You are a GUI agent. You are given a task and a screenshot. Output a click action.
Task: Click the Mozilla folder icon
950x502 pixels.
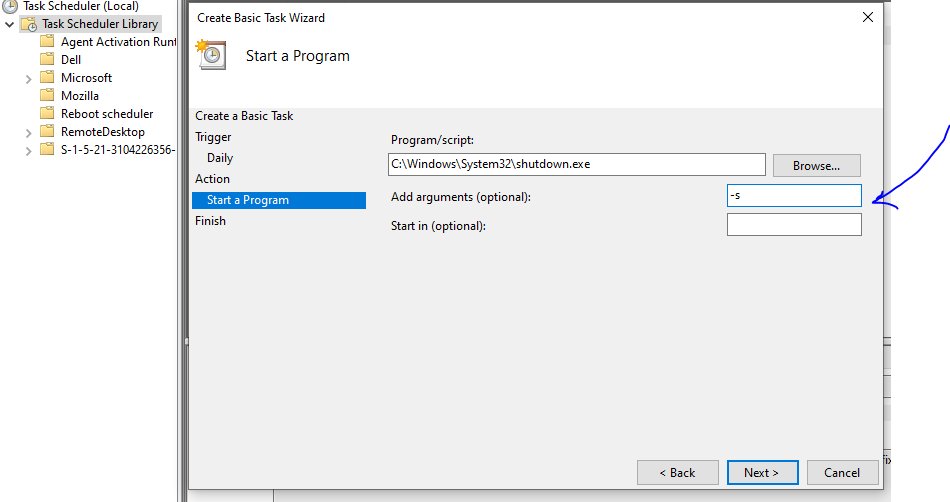[47, 95]
